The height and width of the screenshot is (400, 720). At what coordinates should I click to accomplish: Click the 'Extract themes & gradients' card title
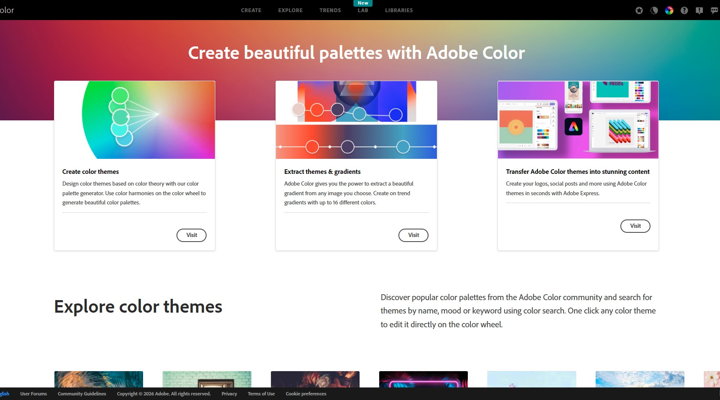click(322, 171)
